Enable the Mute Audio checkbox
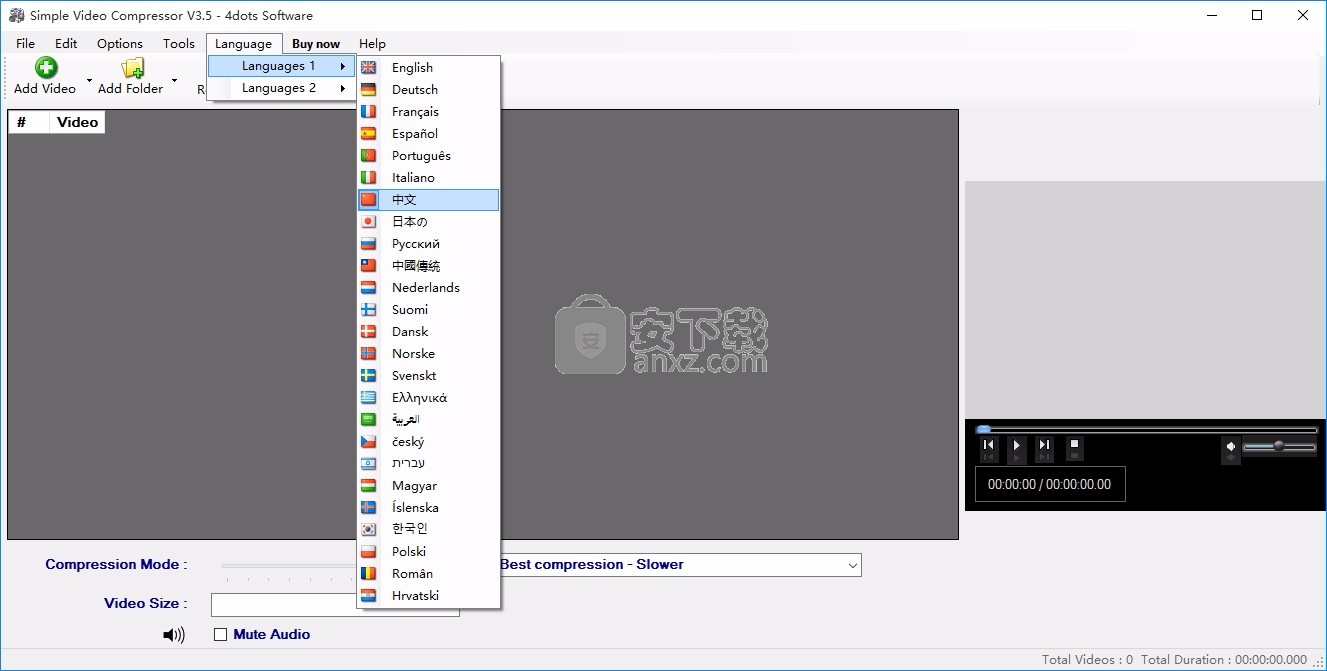 point(221,634)
